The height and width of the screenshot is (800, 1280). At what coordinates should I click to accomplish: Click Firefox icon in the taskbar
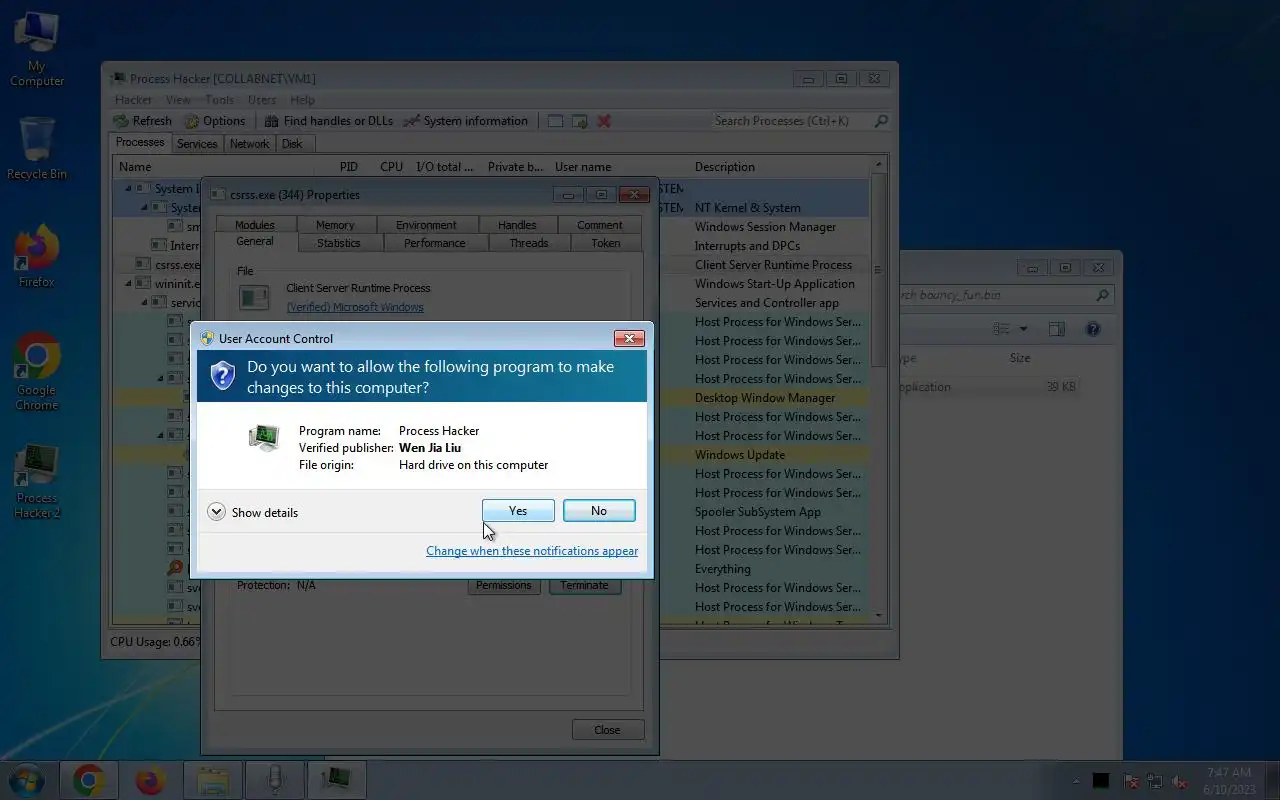(150, 780)
